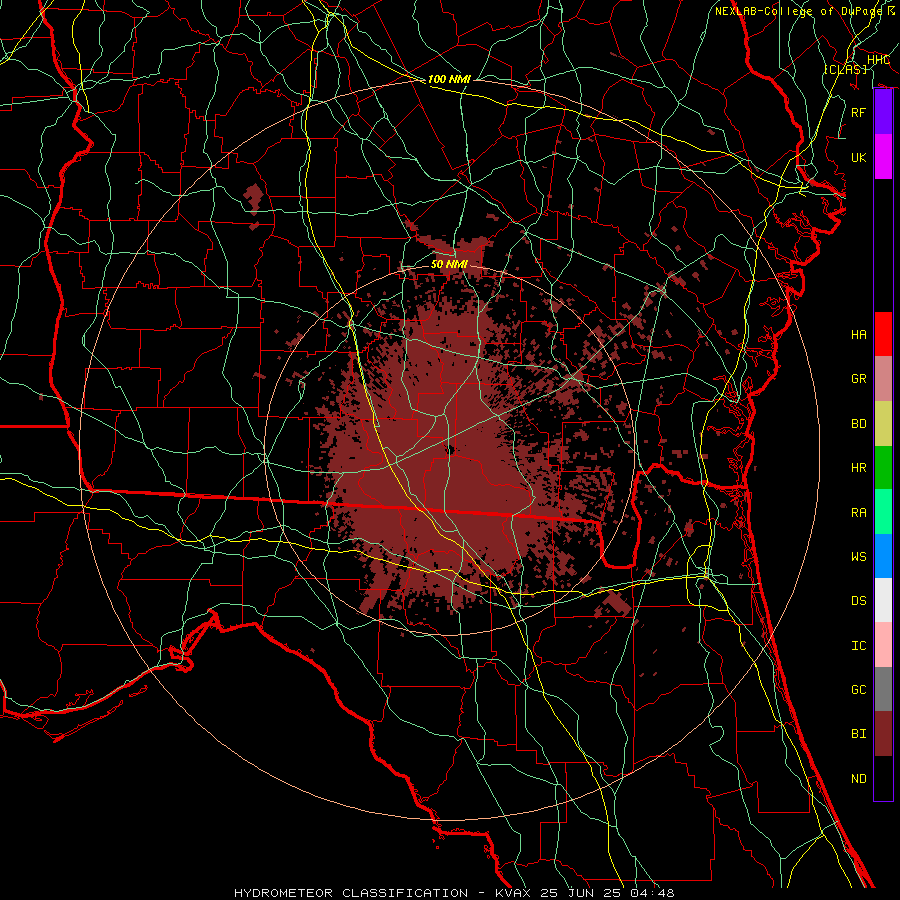Click the RF purple legend swatch
Viewport: 900px width, 900px height.
(883, 112)
